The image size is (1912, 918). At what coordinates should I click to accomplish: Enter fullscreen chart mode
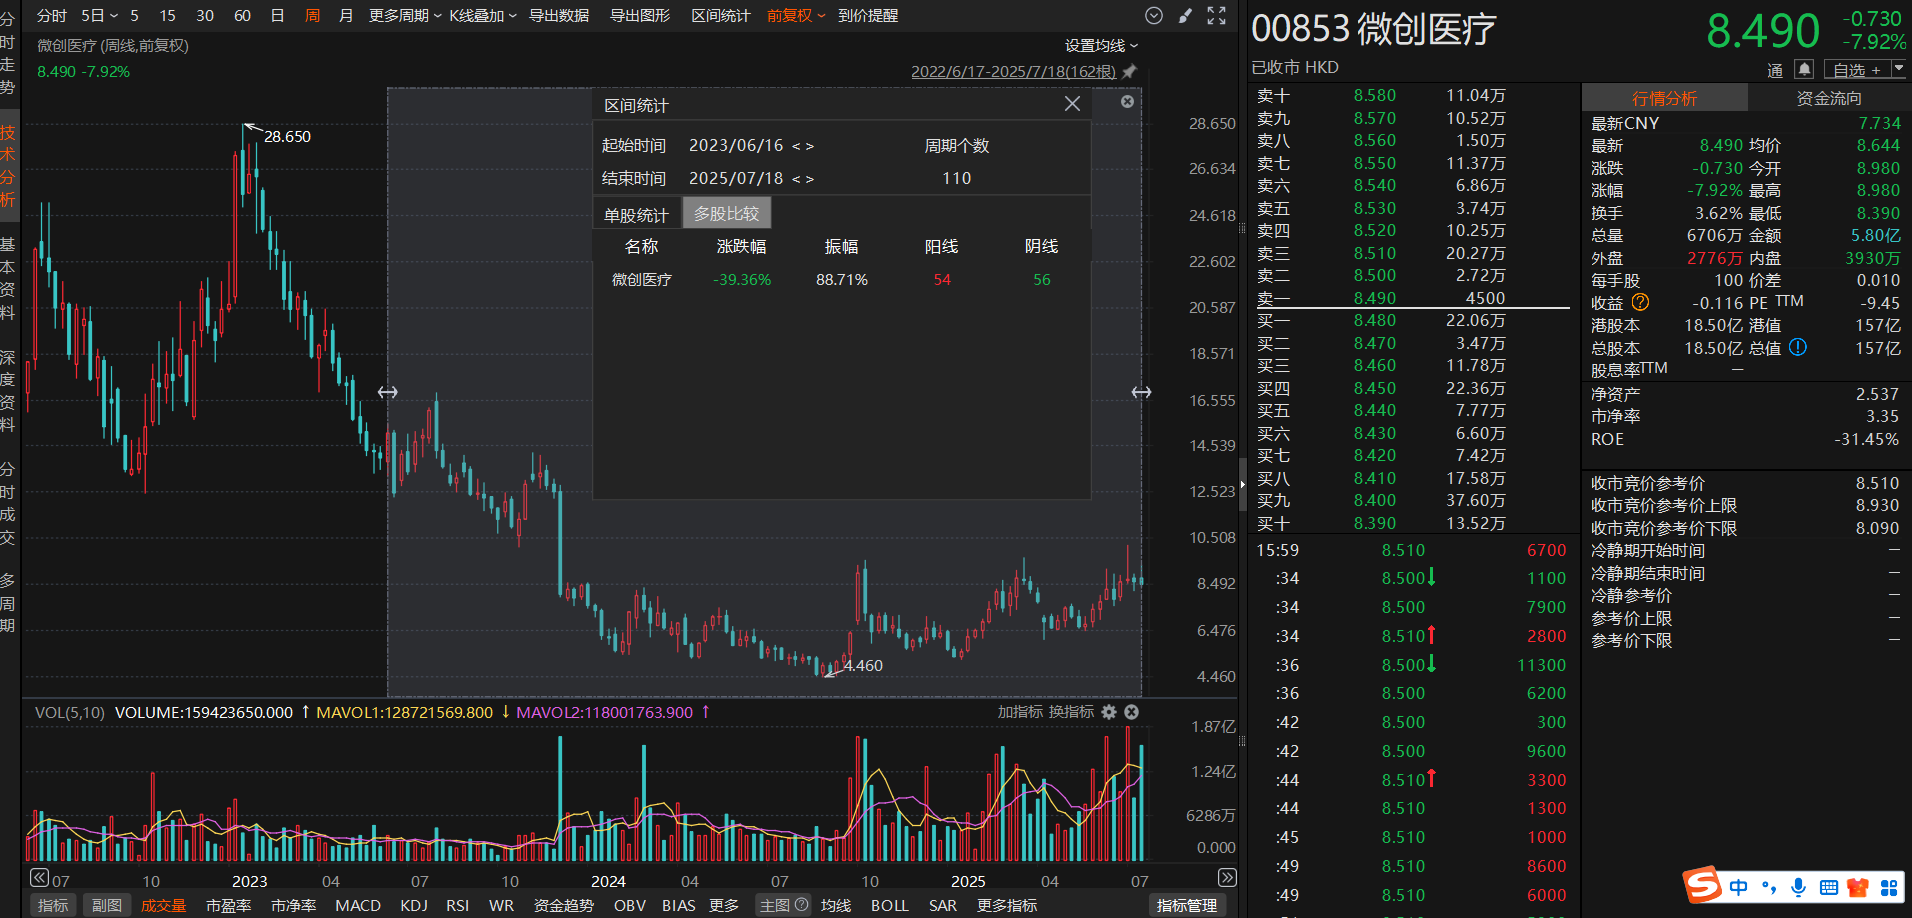tap(1216, 16)
